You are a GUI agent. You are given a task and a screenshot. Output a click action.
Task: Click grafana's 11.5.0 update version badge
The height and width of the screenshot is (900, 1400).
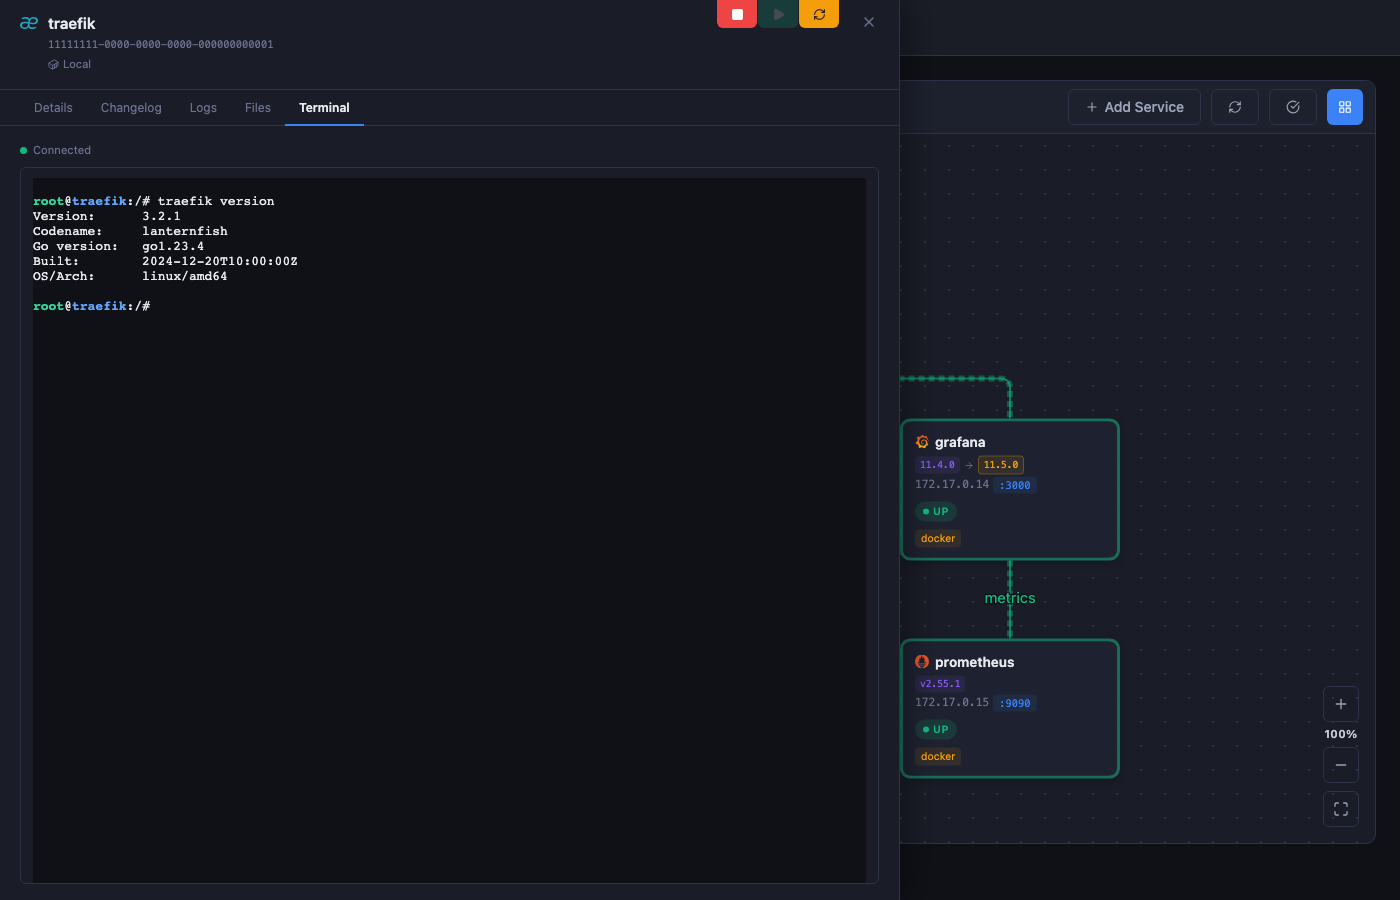coord(1001,465)
